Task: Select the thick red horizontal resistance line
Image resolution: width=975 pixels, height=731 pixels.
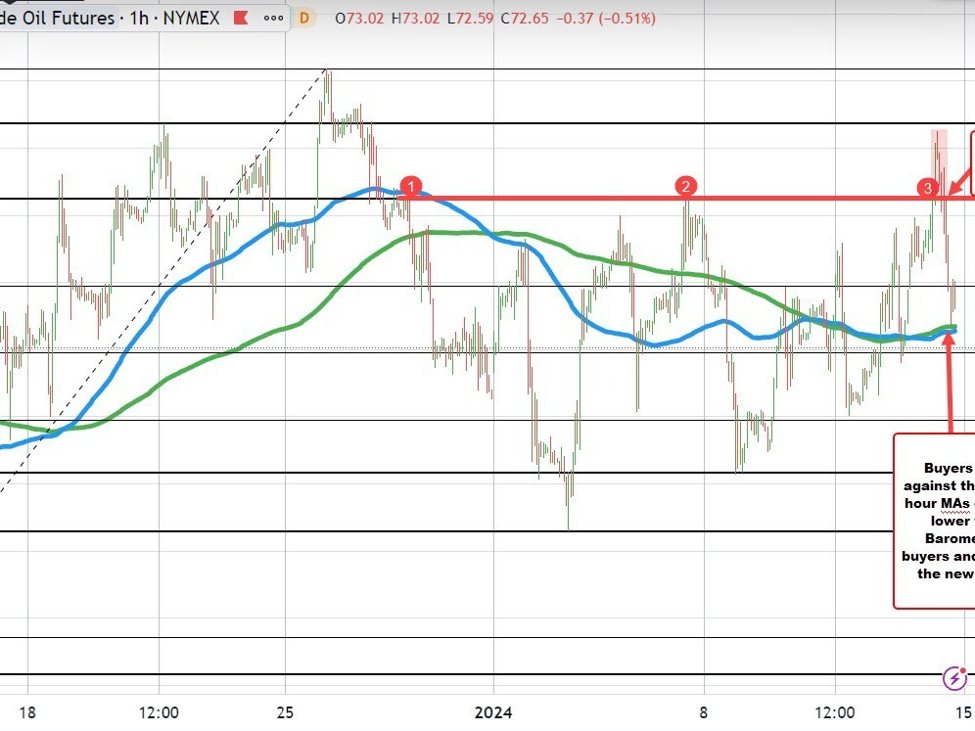Action: pyautogui.click(x=550, y=198)
